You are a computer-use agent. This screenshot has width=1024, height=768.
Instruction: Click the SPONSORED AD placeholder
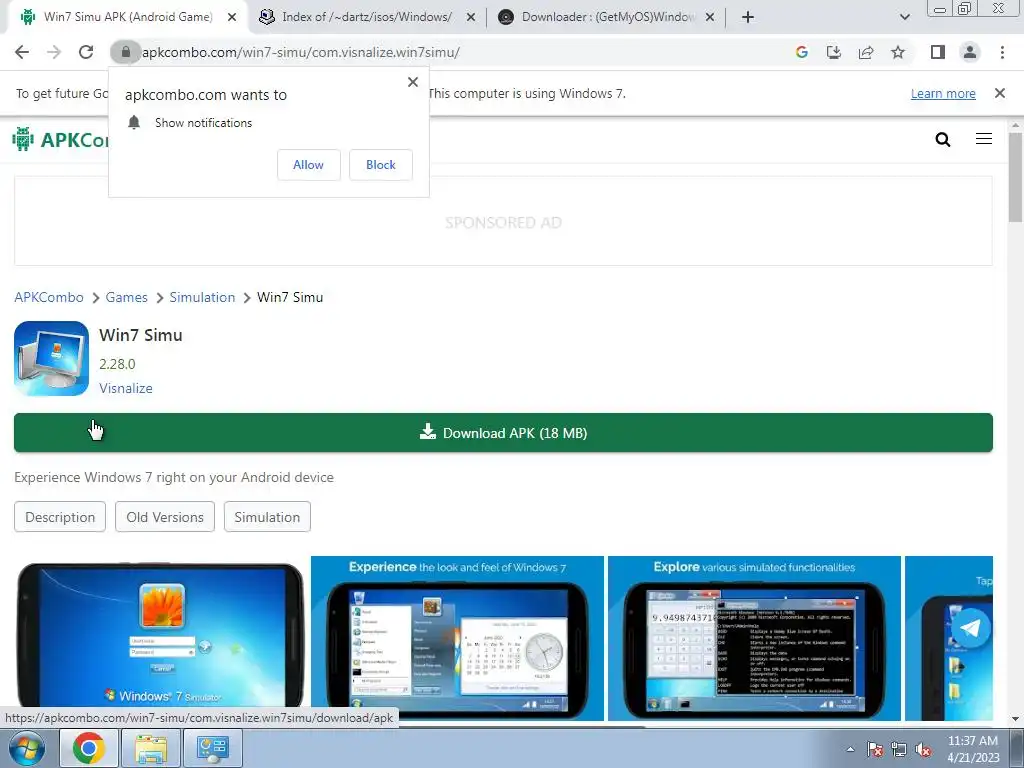pos(504,222)
